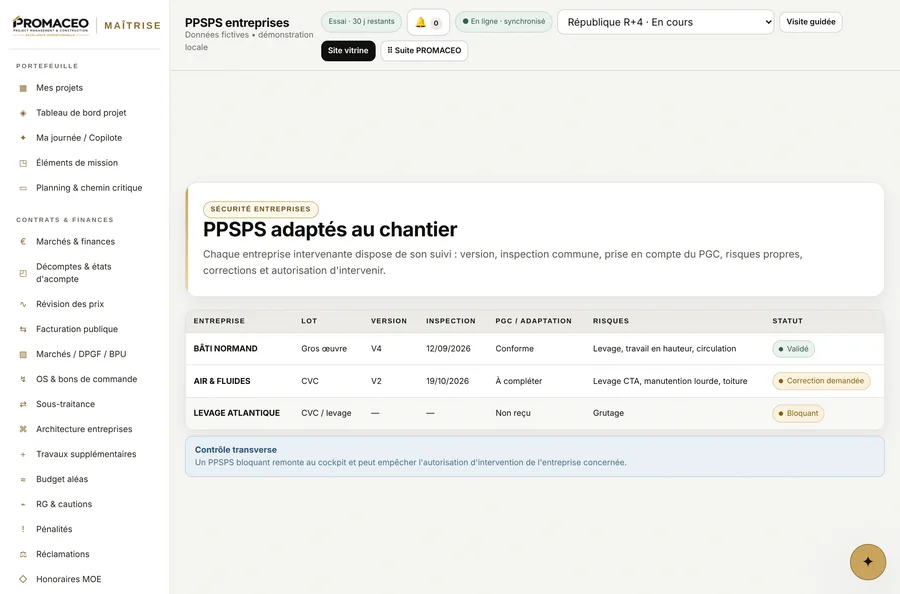
Task: Start the Visite guidée
Action: point(810,22)
